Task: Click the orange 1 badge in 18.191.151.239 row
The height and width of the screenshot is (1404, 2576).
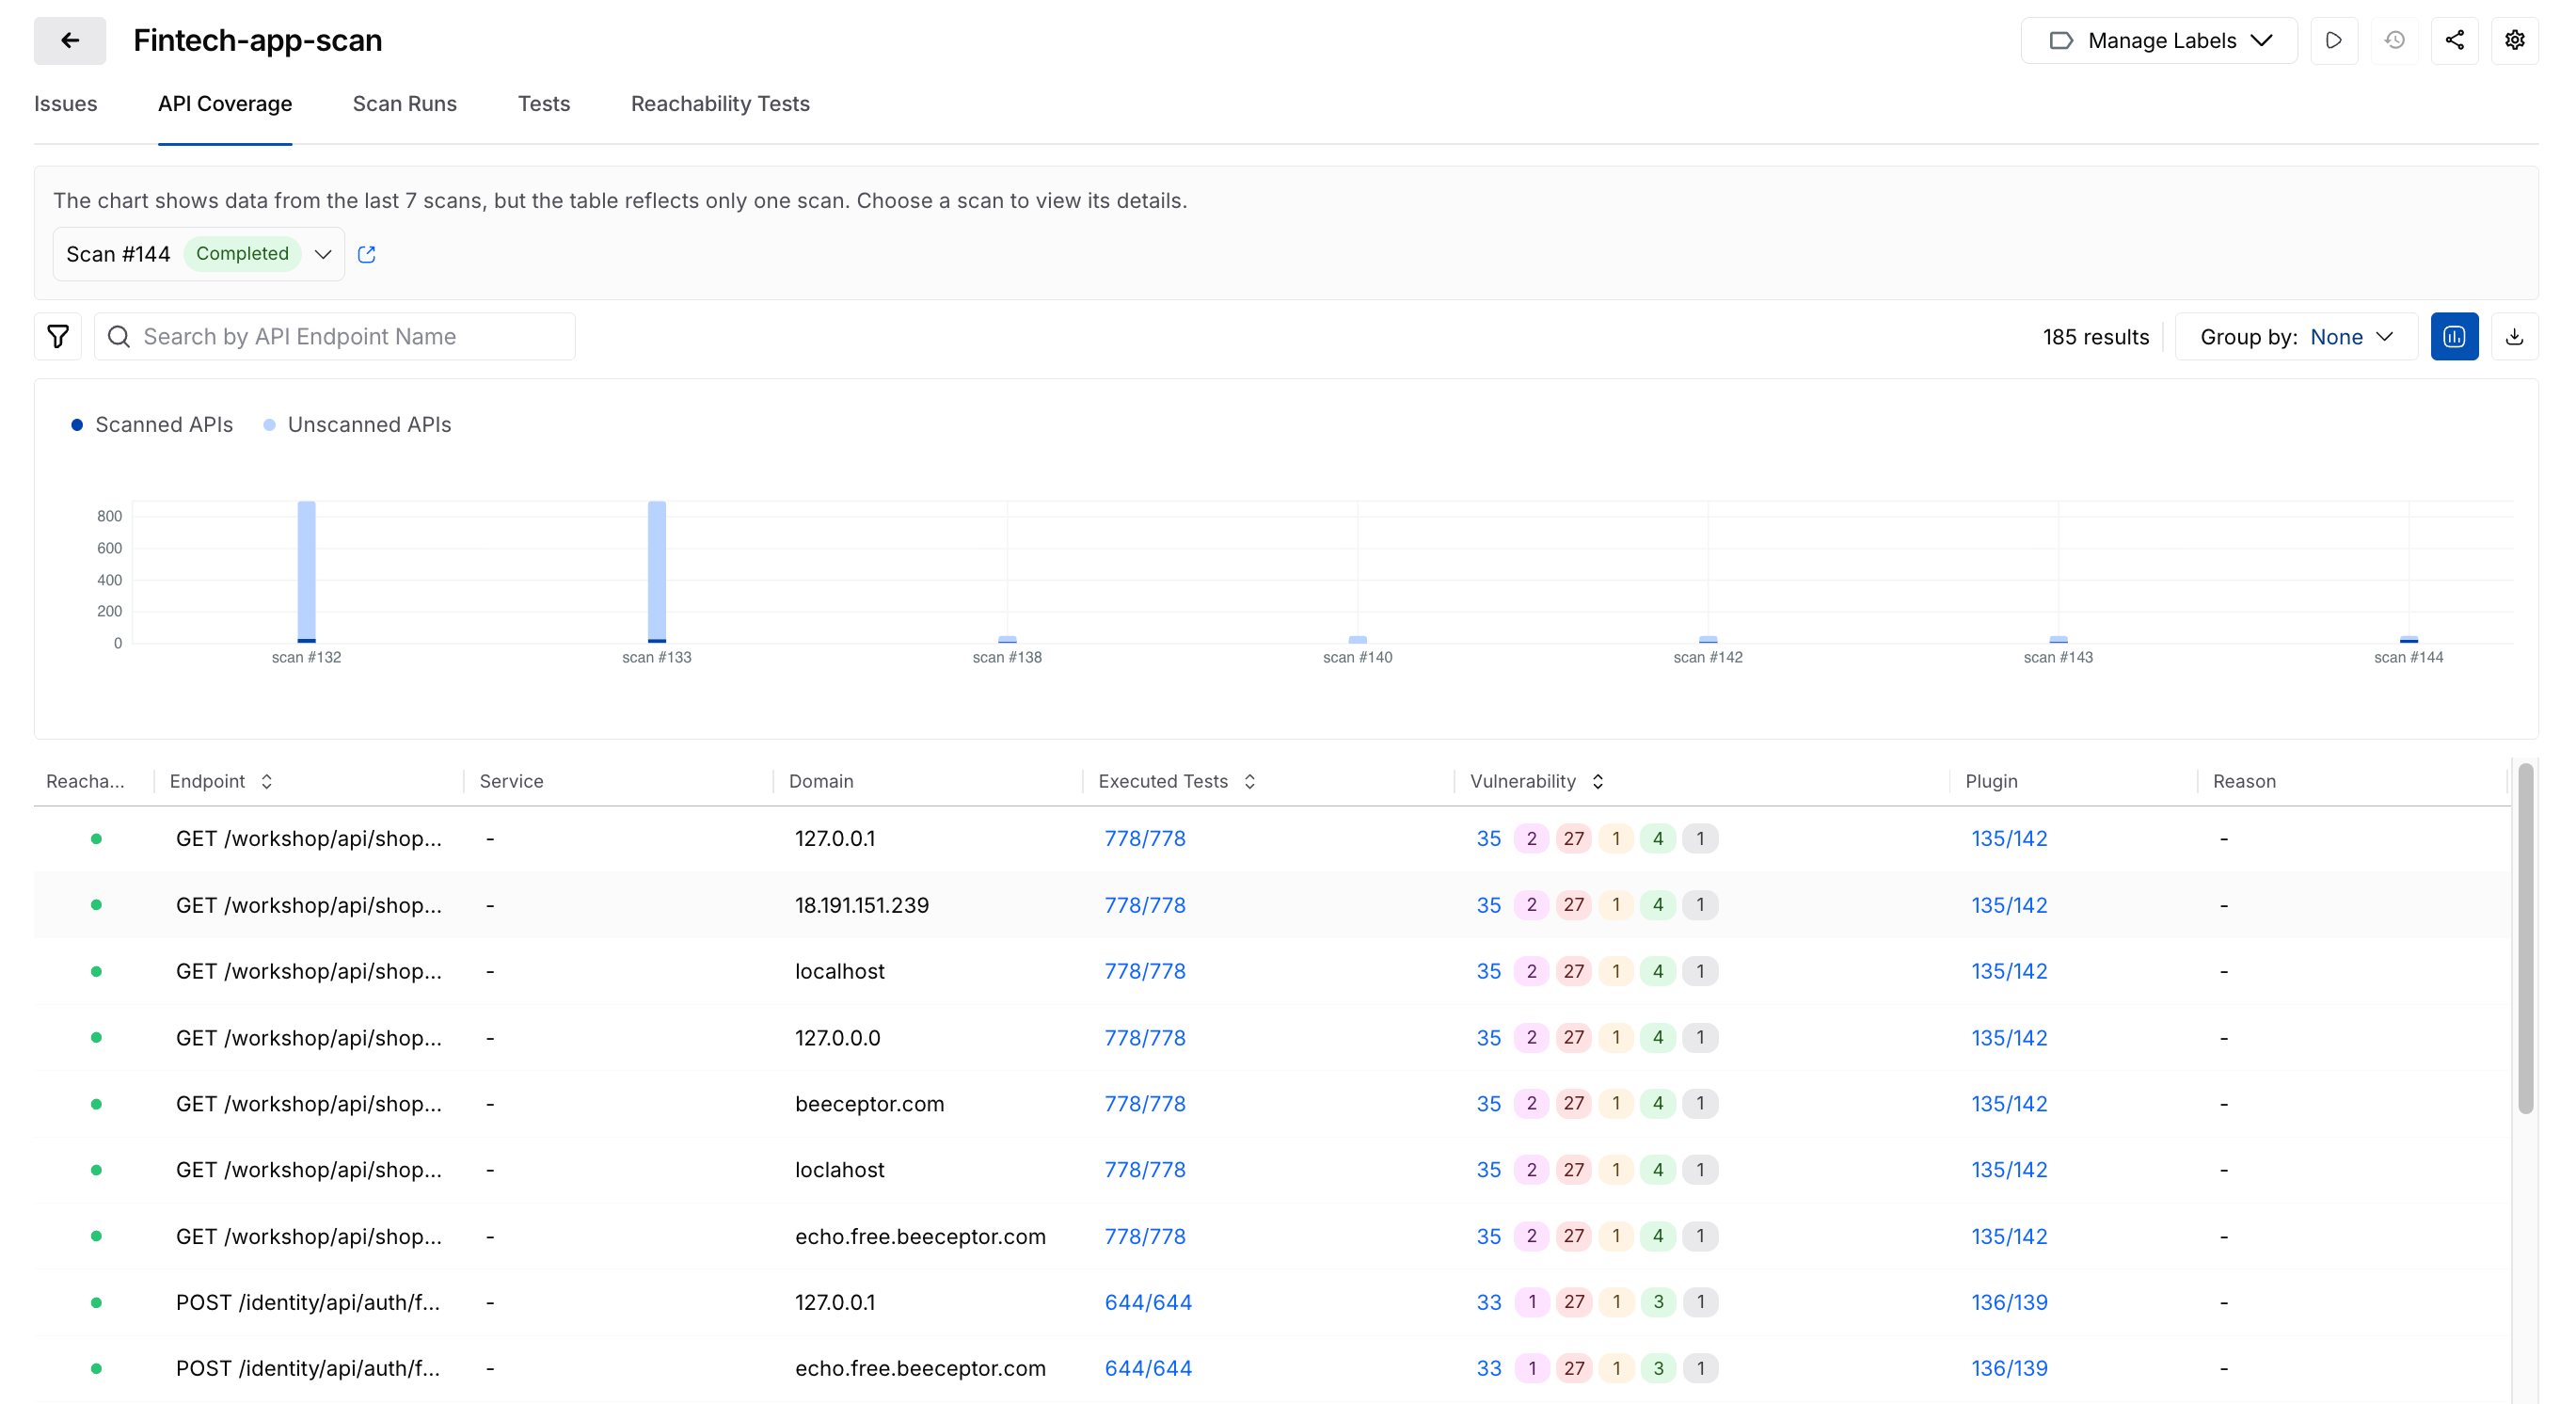Action: pos(1615,904)
